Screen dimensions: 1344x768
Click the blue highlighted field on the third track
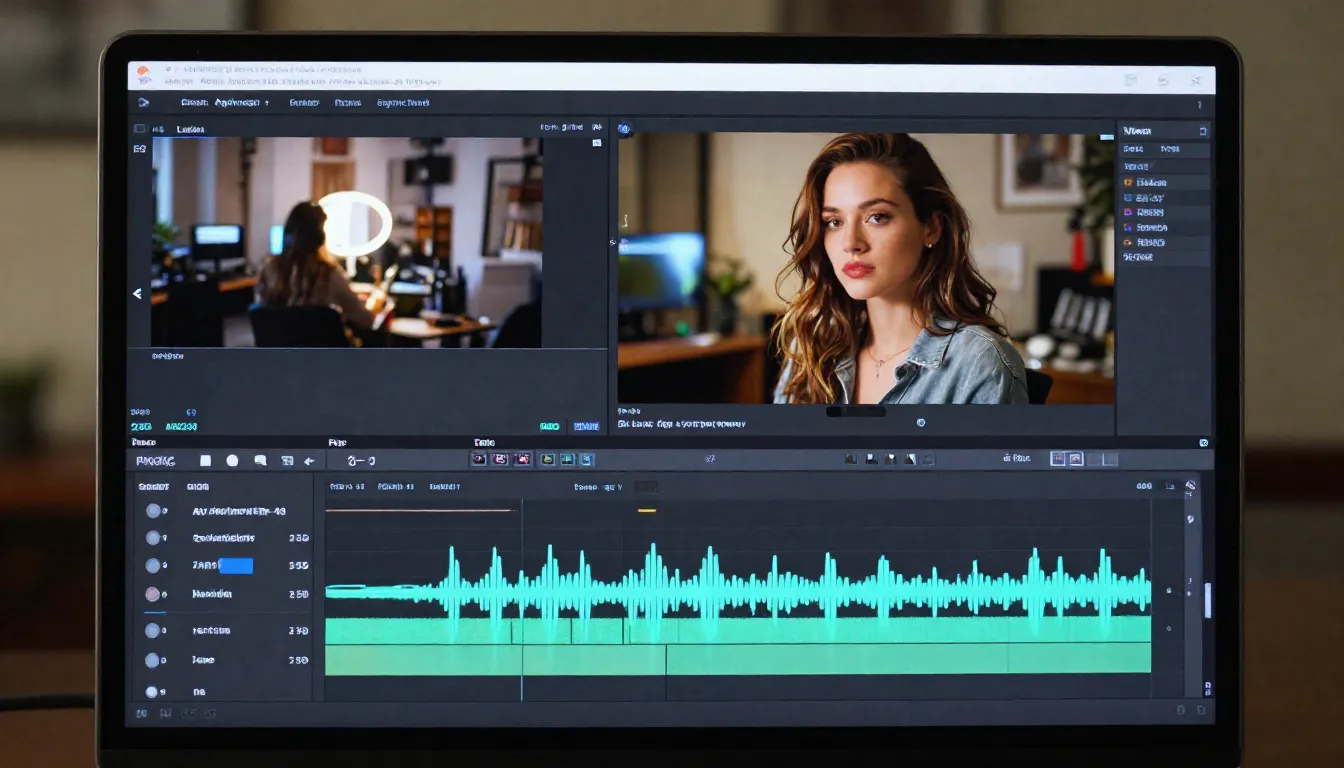point(235,566)
